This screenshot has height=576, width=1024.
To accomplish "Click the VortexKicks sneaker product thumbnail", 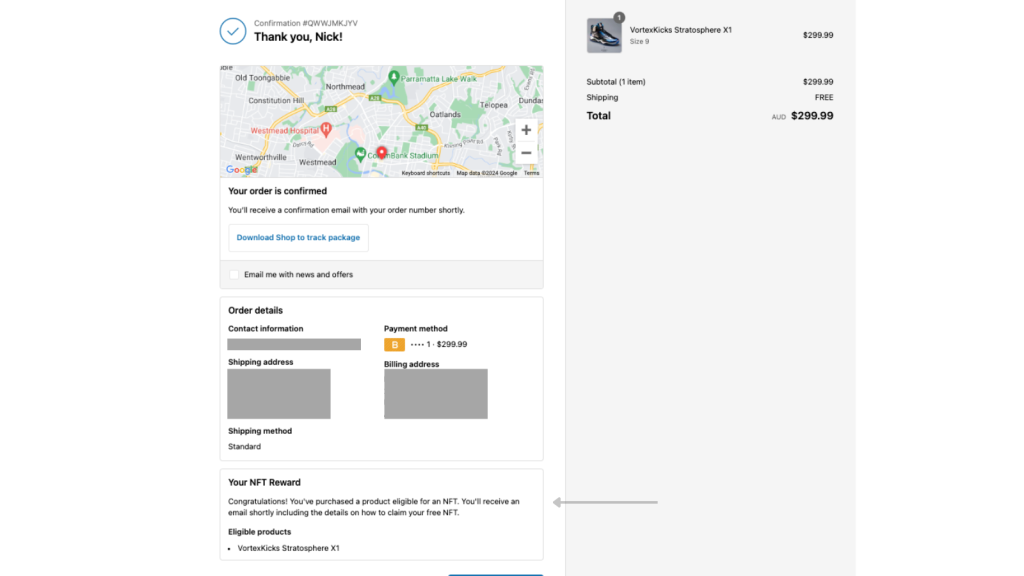I will click(x=604, y=35).
